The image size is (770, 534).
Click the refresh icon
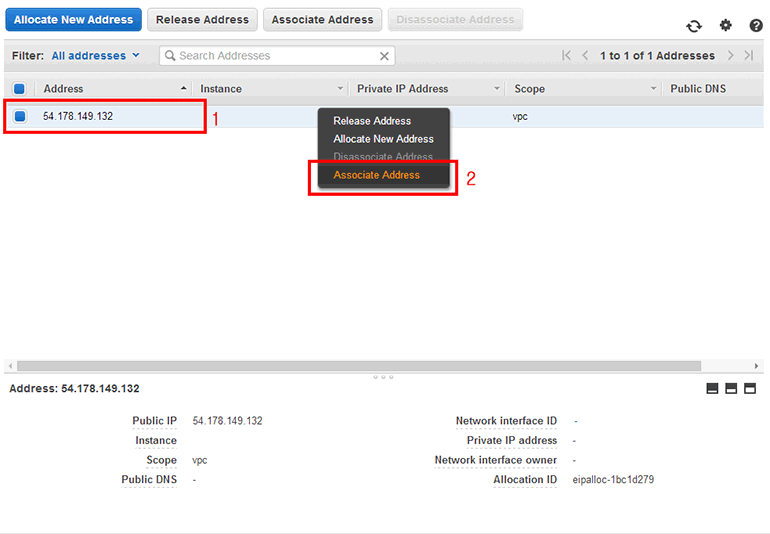(x=694, y=26)
